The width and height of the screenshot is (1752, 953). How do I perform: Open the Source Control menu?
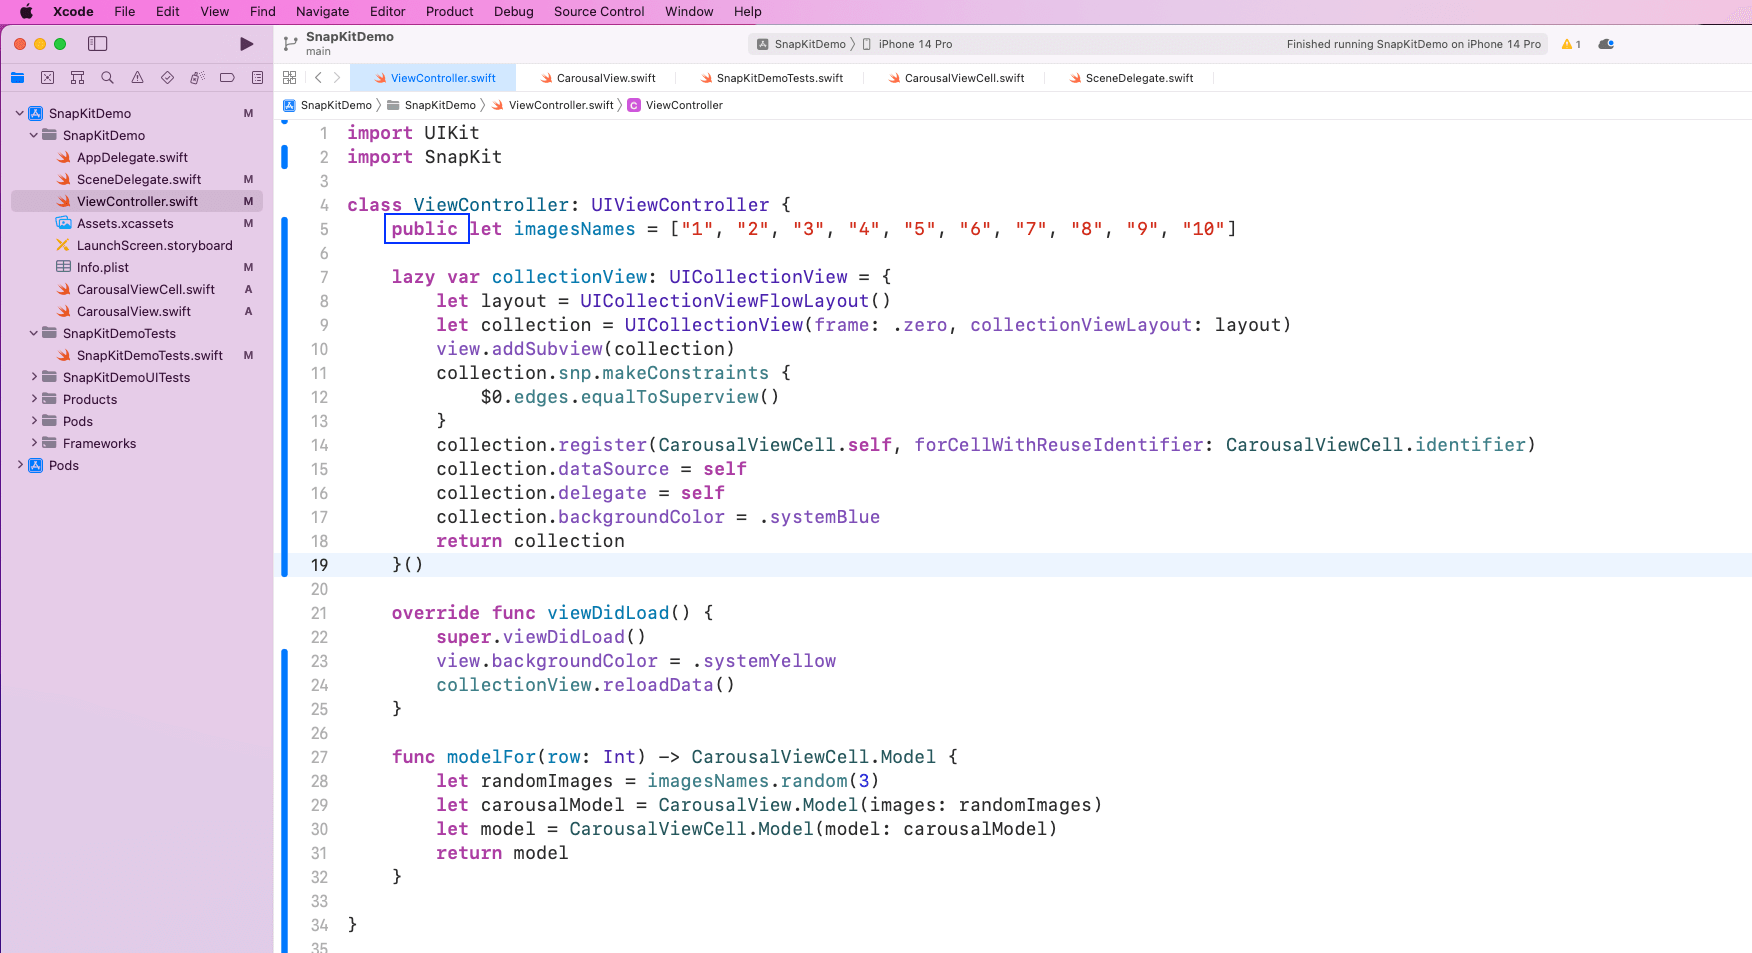598,12
